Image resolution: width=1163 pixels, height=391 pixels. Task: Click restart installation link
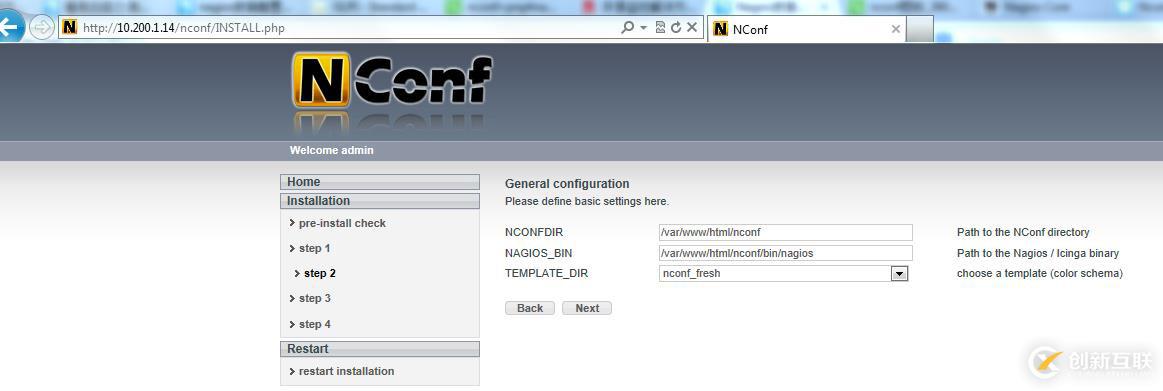tap(346, 372)
